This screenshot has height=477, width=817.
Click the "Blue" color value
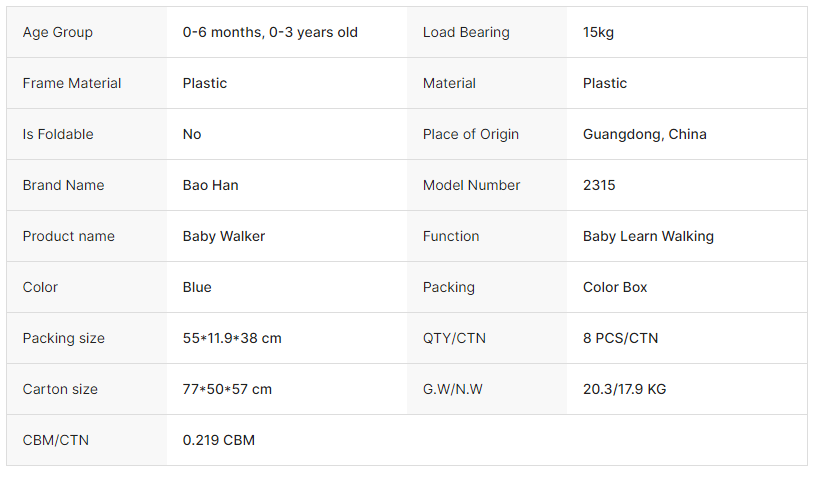pyautogui.click(x=197, y=287)
